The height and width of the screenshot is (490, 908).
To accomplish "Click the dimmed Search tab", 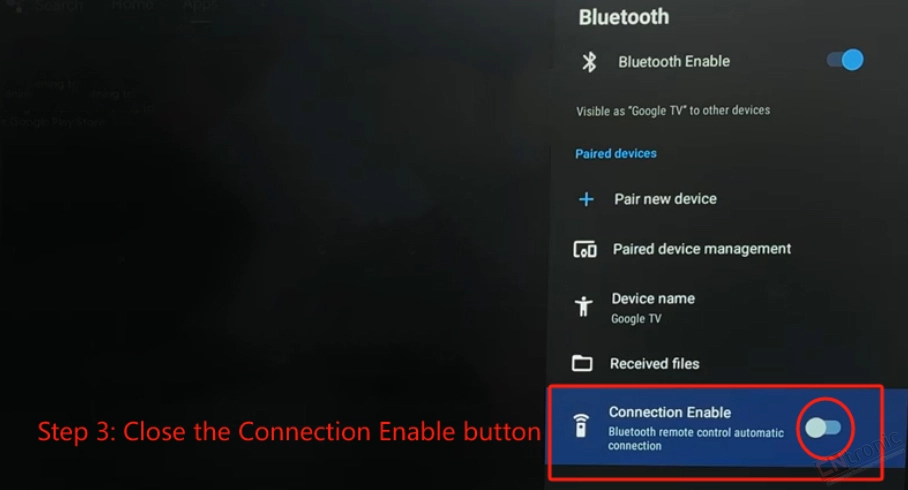I will pos(59,6).
